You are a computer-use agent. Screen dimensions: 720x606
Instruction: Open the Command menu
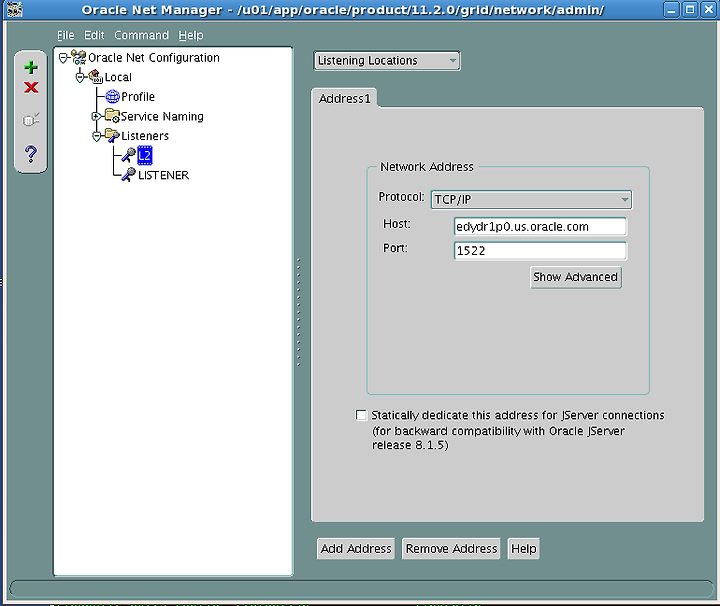(x=141, y=35)
